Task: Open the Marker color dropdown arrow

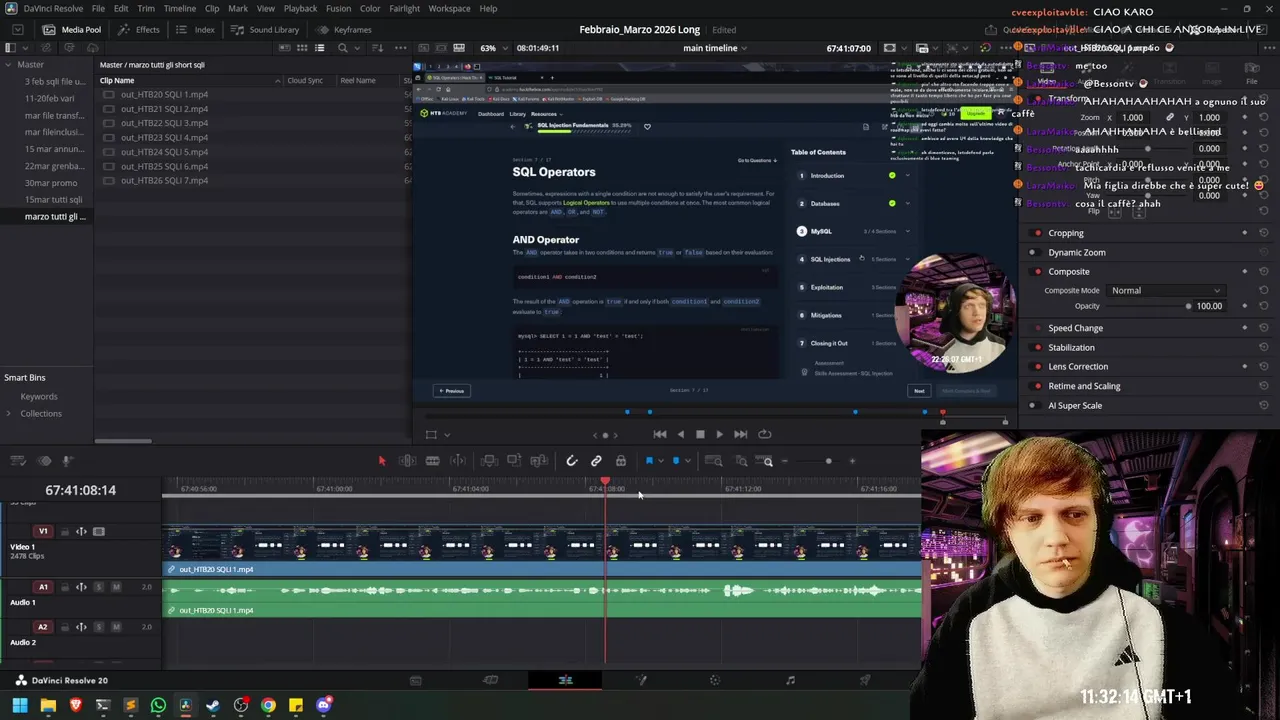Action: click(687, 461)
